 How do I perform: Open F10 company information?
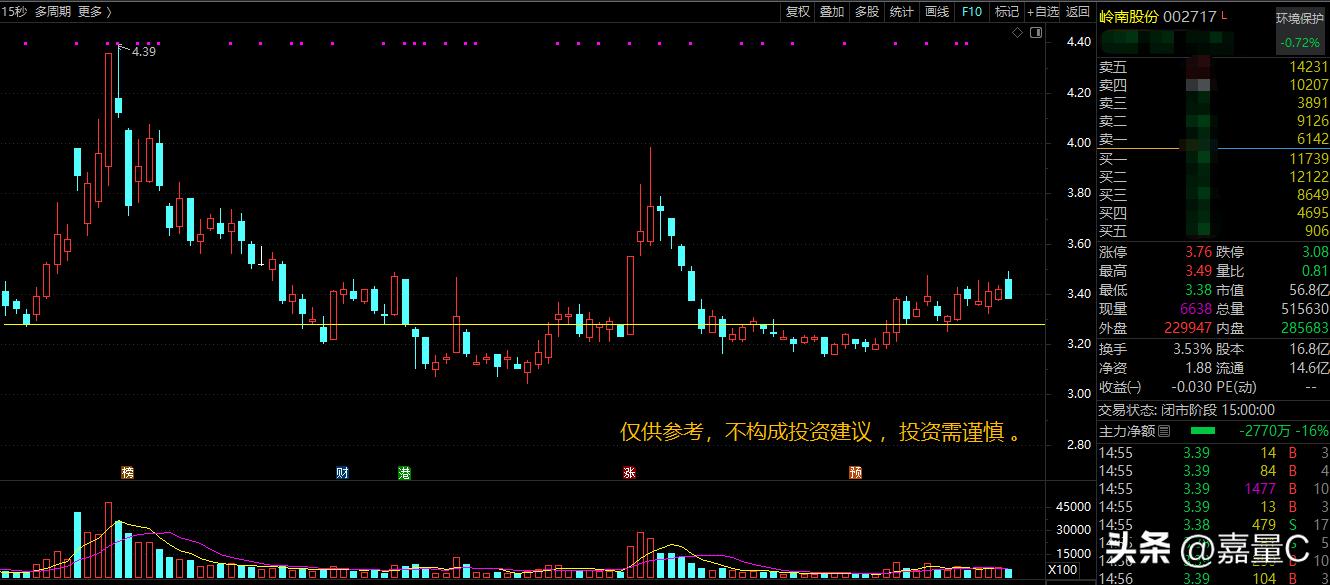[x=970, y=11]
